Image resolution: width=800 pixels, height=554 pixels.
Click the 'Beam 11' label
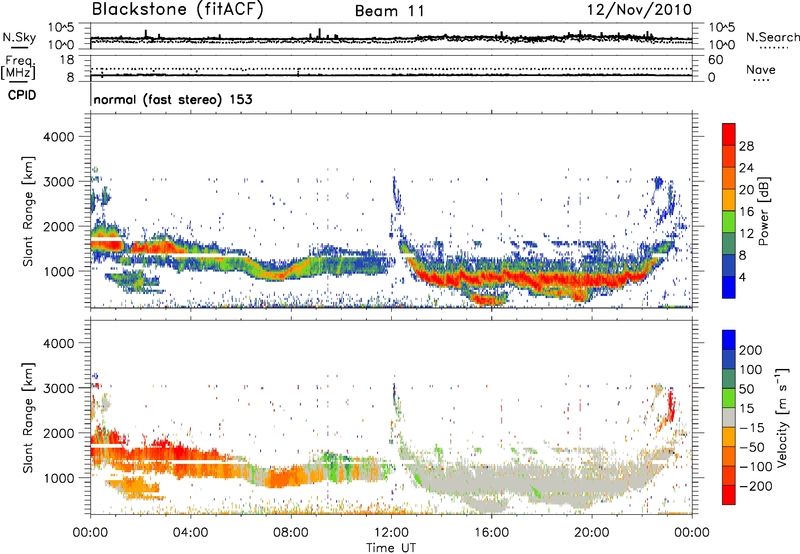[x=389, y=11]
